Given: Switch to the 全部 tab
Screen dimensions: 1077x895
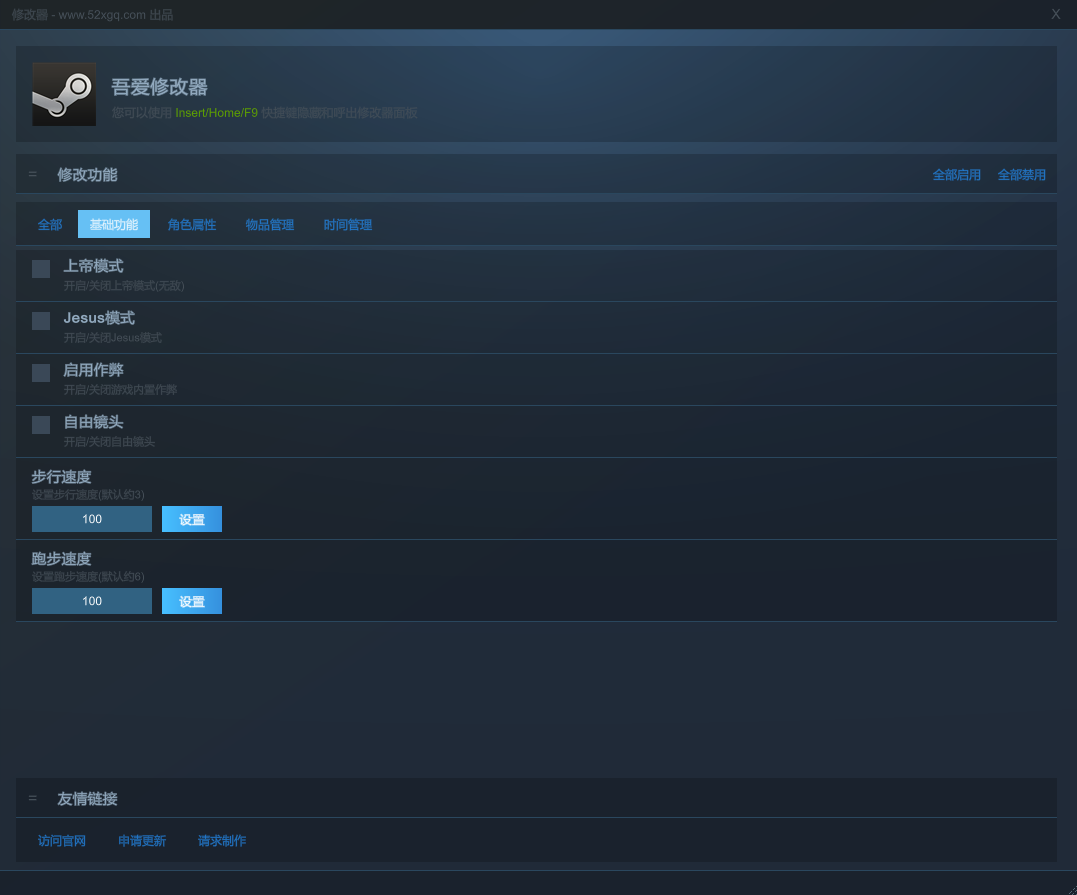Looking at the screenshot, I should pos(50,225).
